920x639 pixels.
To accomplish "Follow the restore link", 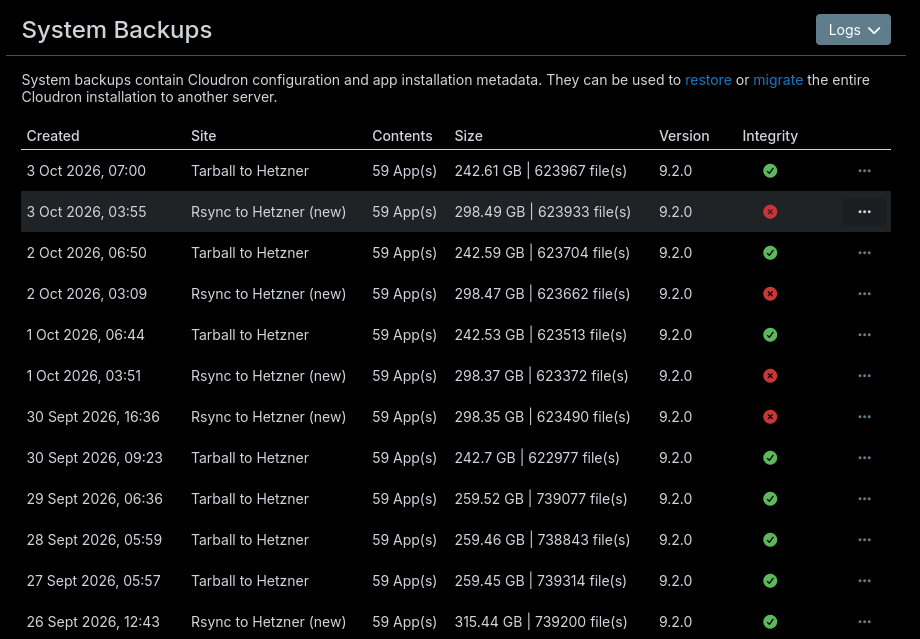I will click(708, 80).
